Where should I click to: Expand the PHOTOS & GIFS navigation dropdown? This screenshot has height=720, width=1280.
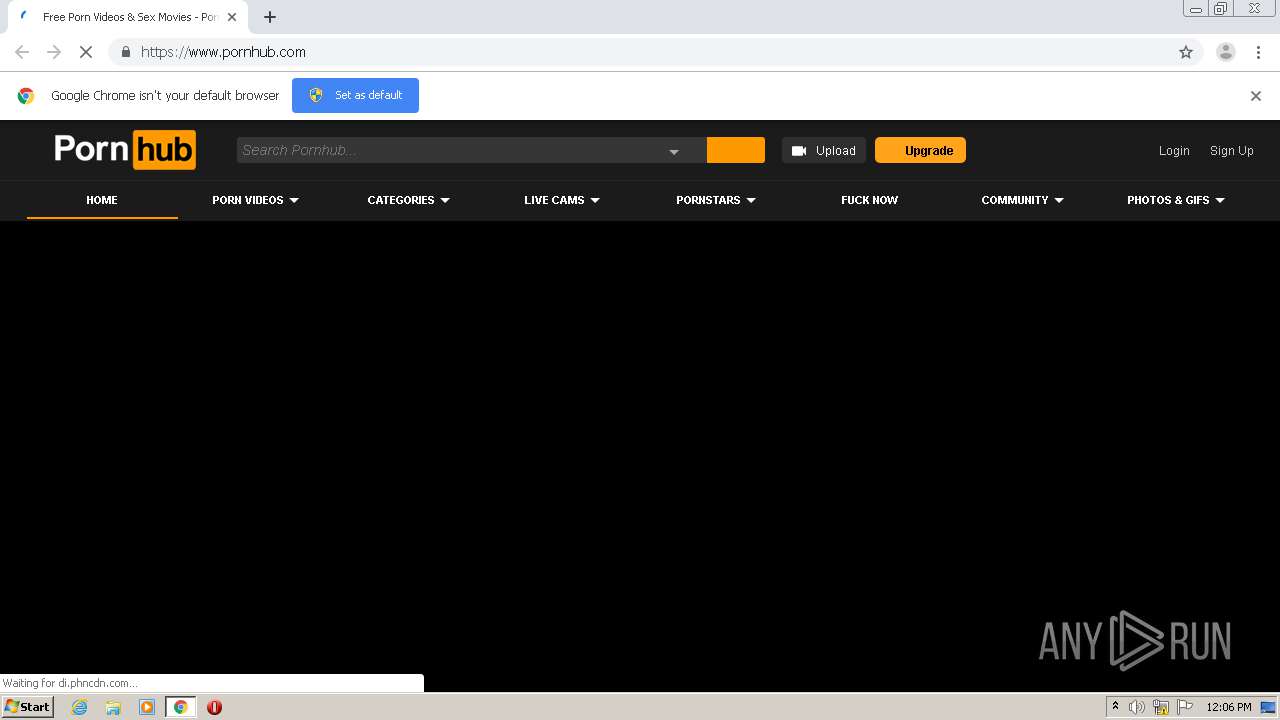(1175, 200)
